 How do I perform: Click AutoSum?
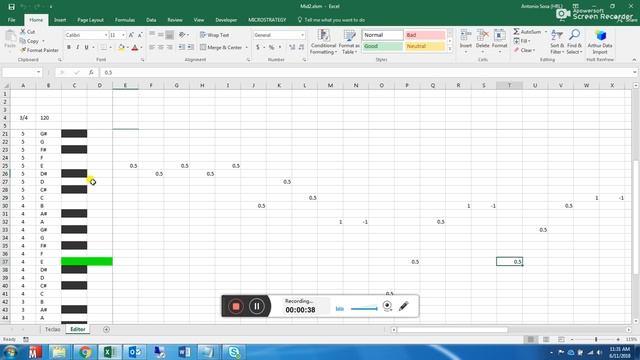(x=527, y=32)
